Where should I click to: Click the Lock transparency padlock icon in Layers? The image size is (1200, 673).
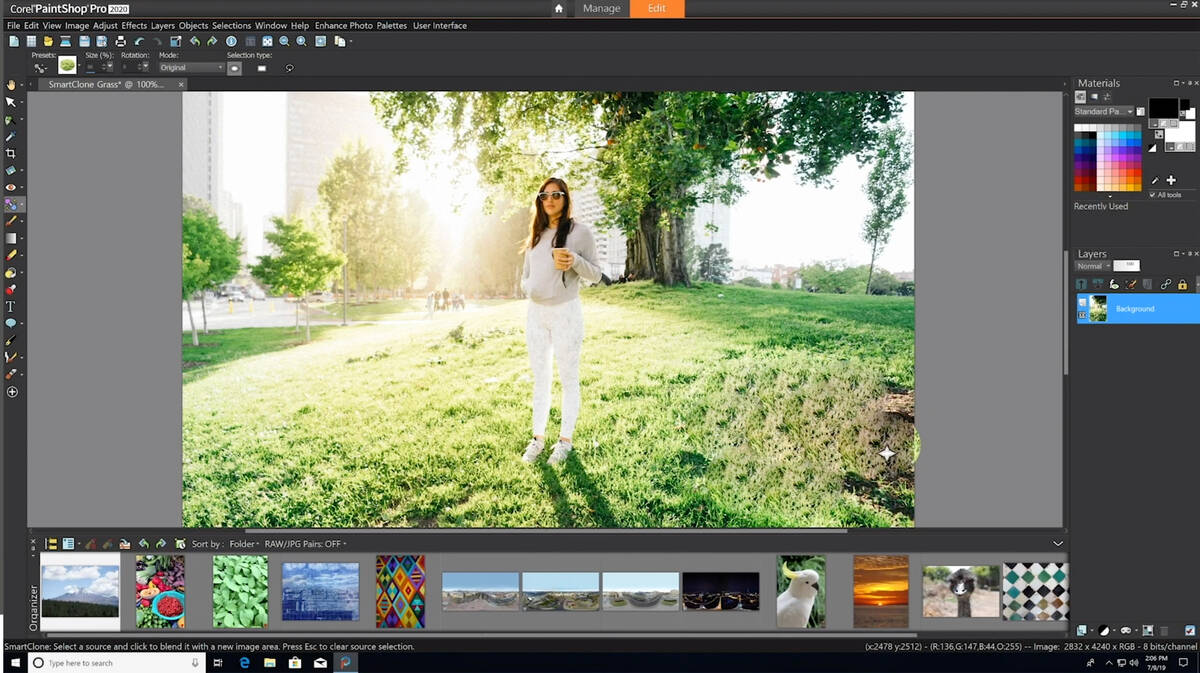click(1182, 285)
